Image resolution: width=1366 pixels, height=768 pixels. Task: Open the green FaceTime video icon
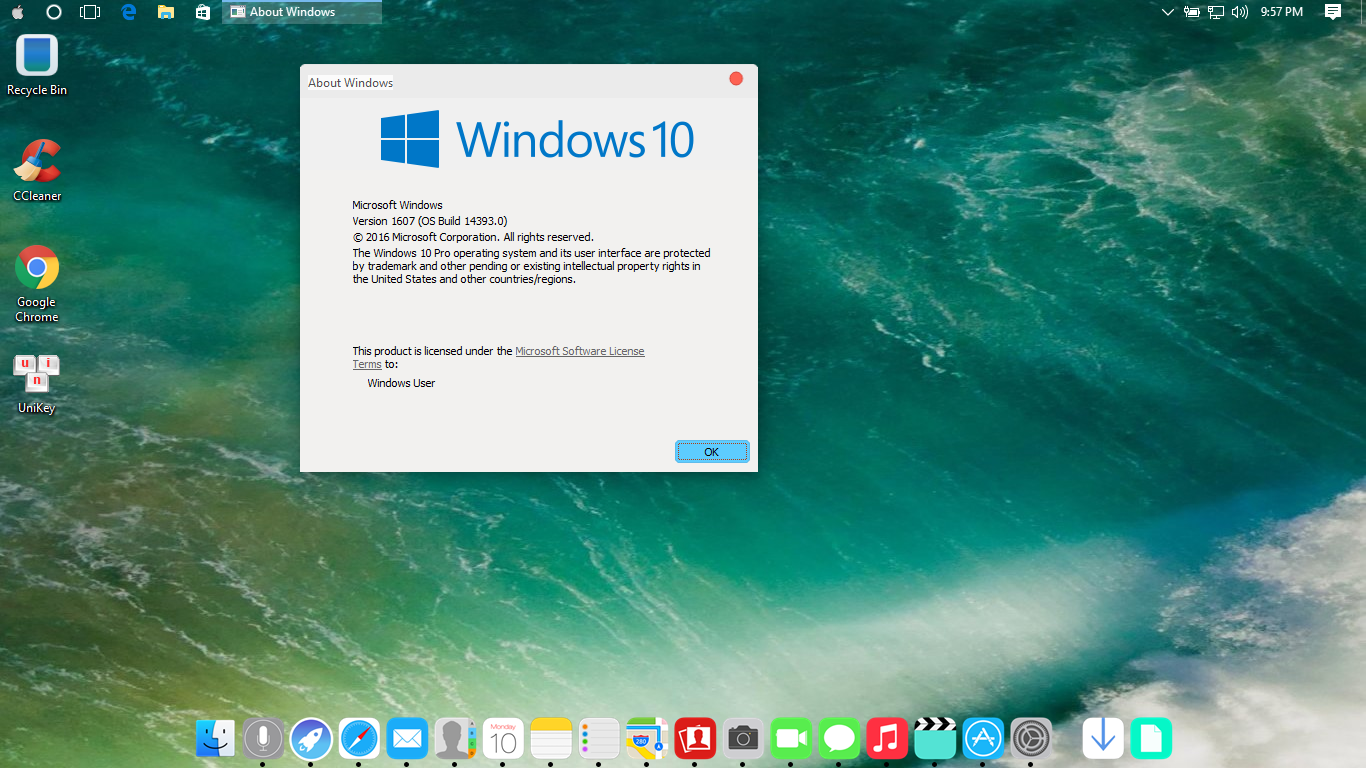point(791,739)
